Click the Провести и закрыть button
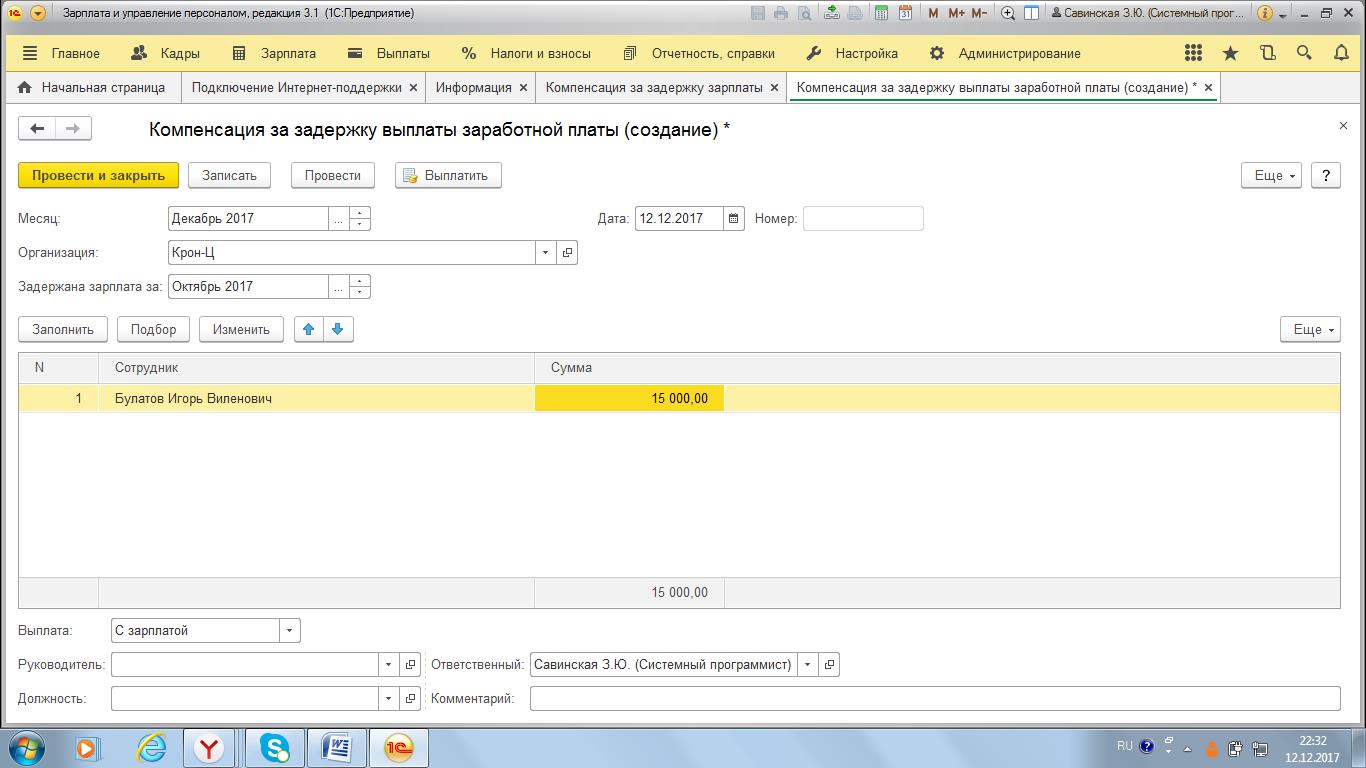Viewport: 1366px width, 768px height. tap(98, 175)
